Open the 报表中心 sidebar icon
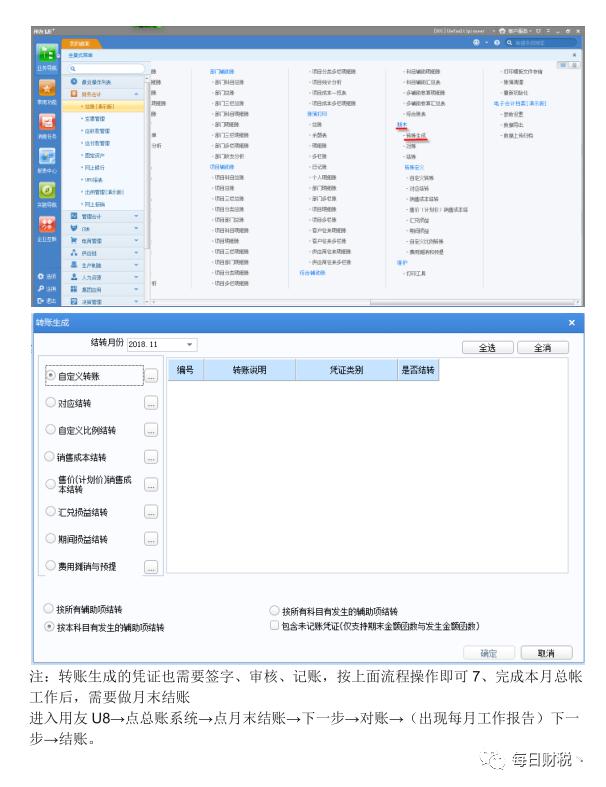This screenshot has width=606, height=787. coord(47,156)
